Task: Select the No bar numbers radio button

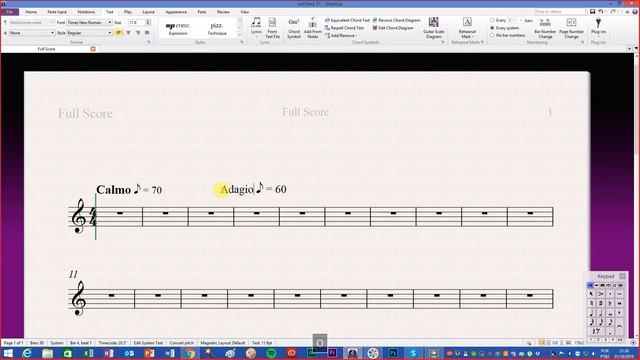Action: tap(492, 36)
